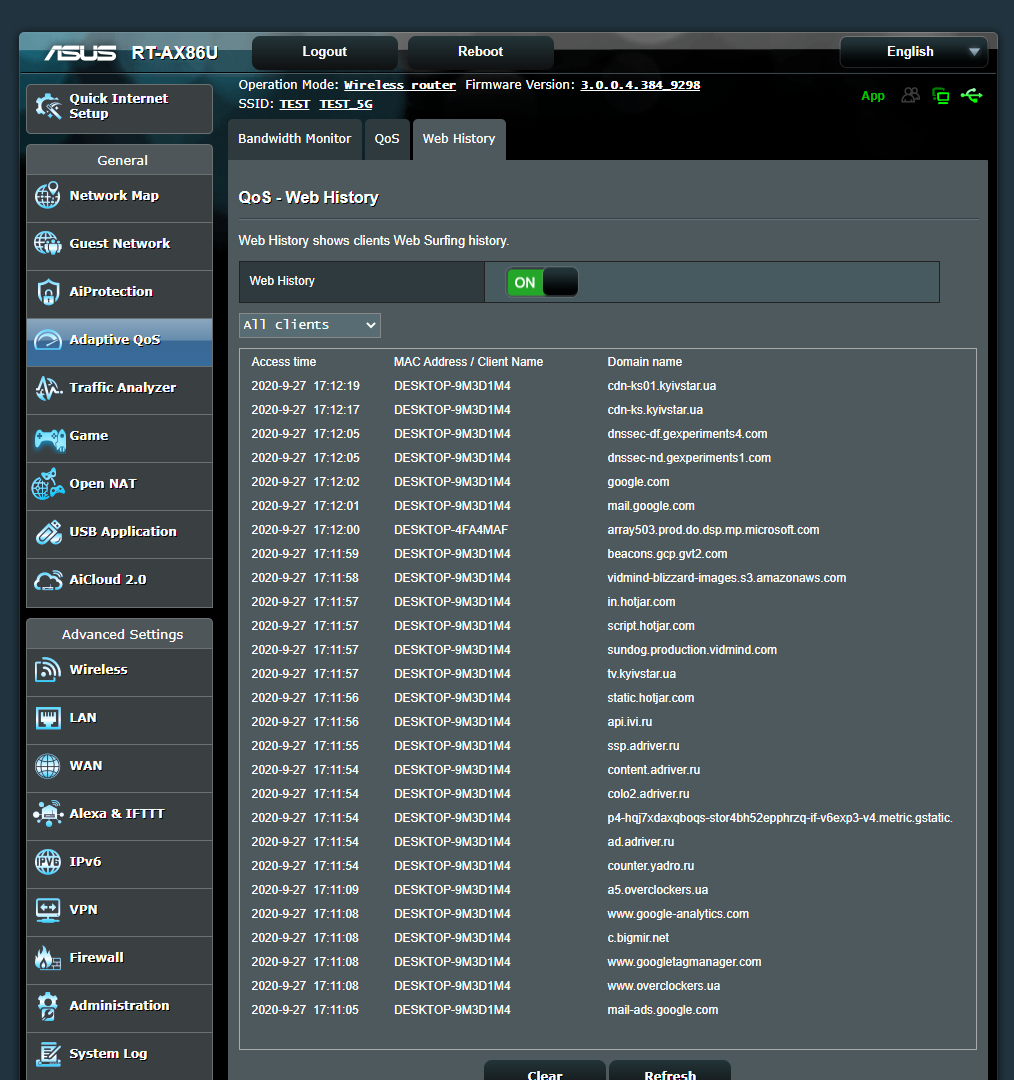The width and height of the screenshot is (1014, 1080).
Task: Click the client list icon near App
Action: (x=910, y=95)
